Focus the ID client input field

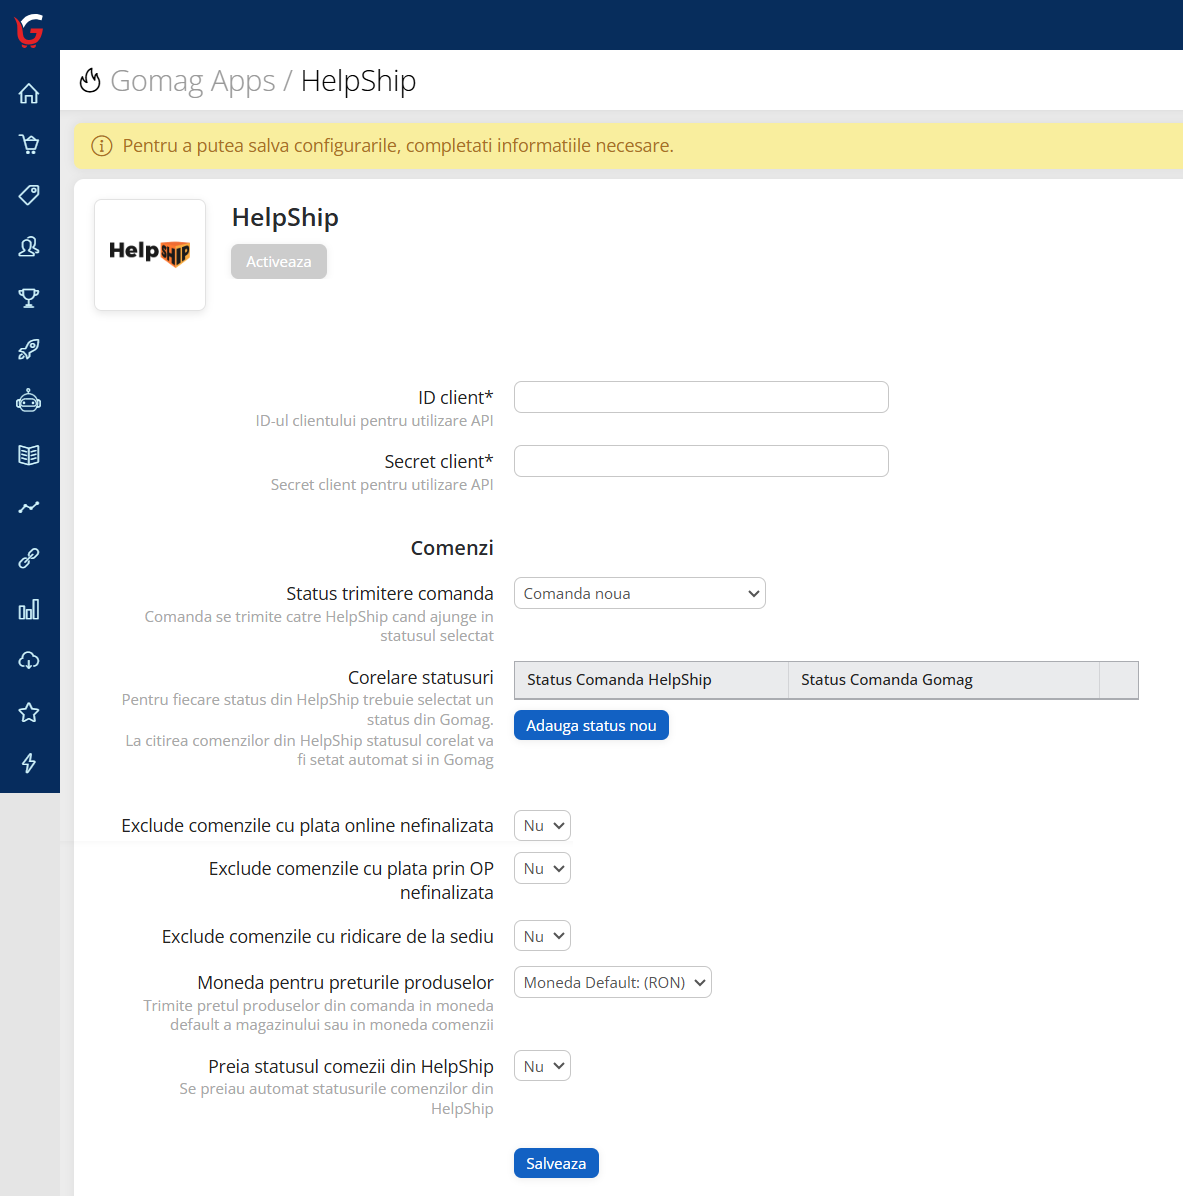[x=701, y=397]
